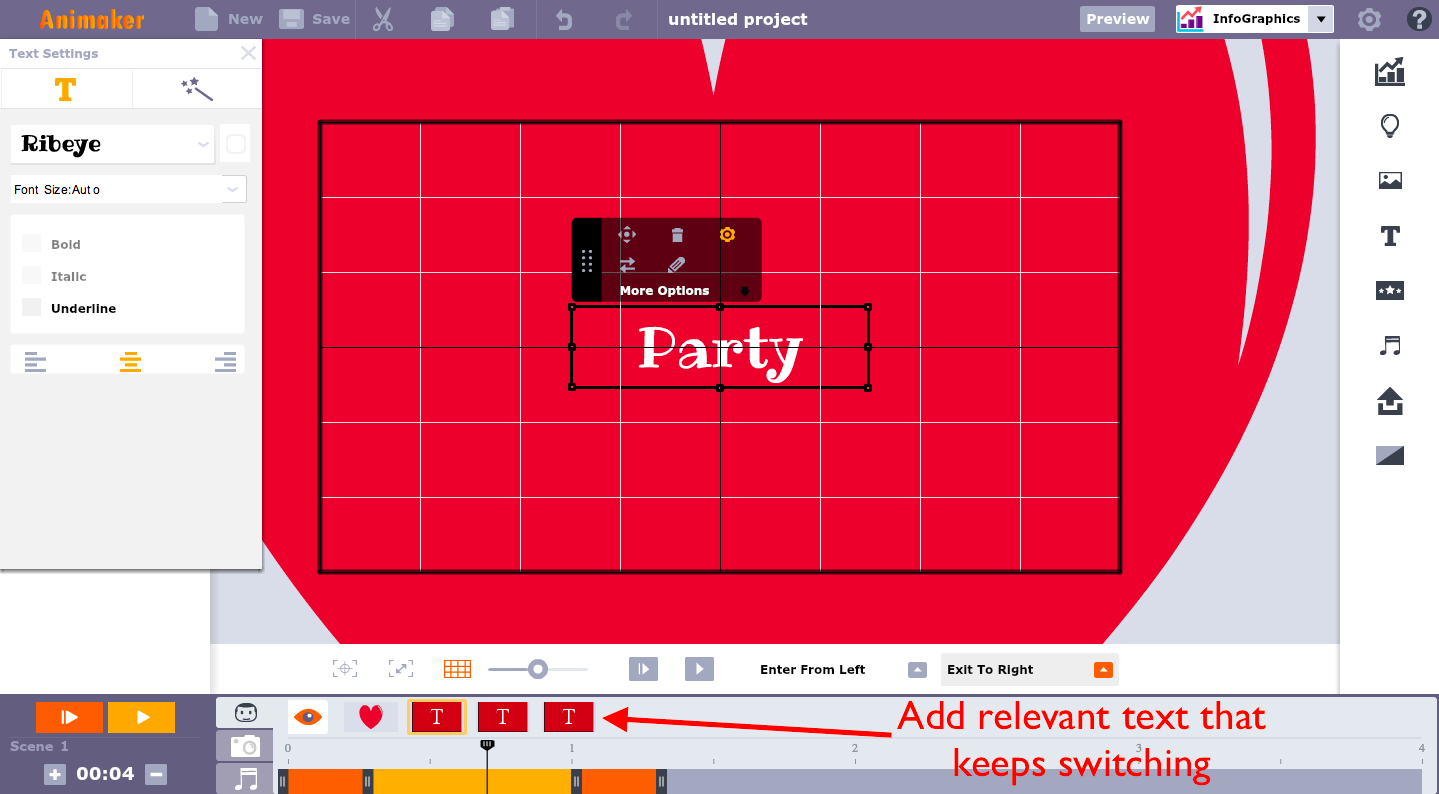The height and width of the screenshot is (794, 1439).
Task: Align text to the center
Action: click(x=130, y=362)
